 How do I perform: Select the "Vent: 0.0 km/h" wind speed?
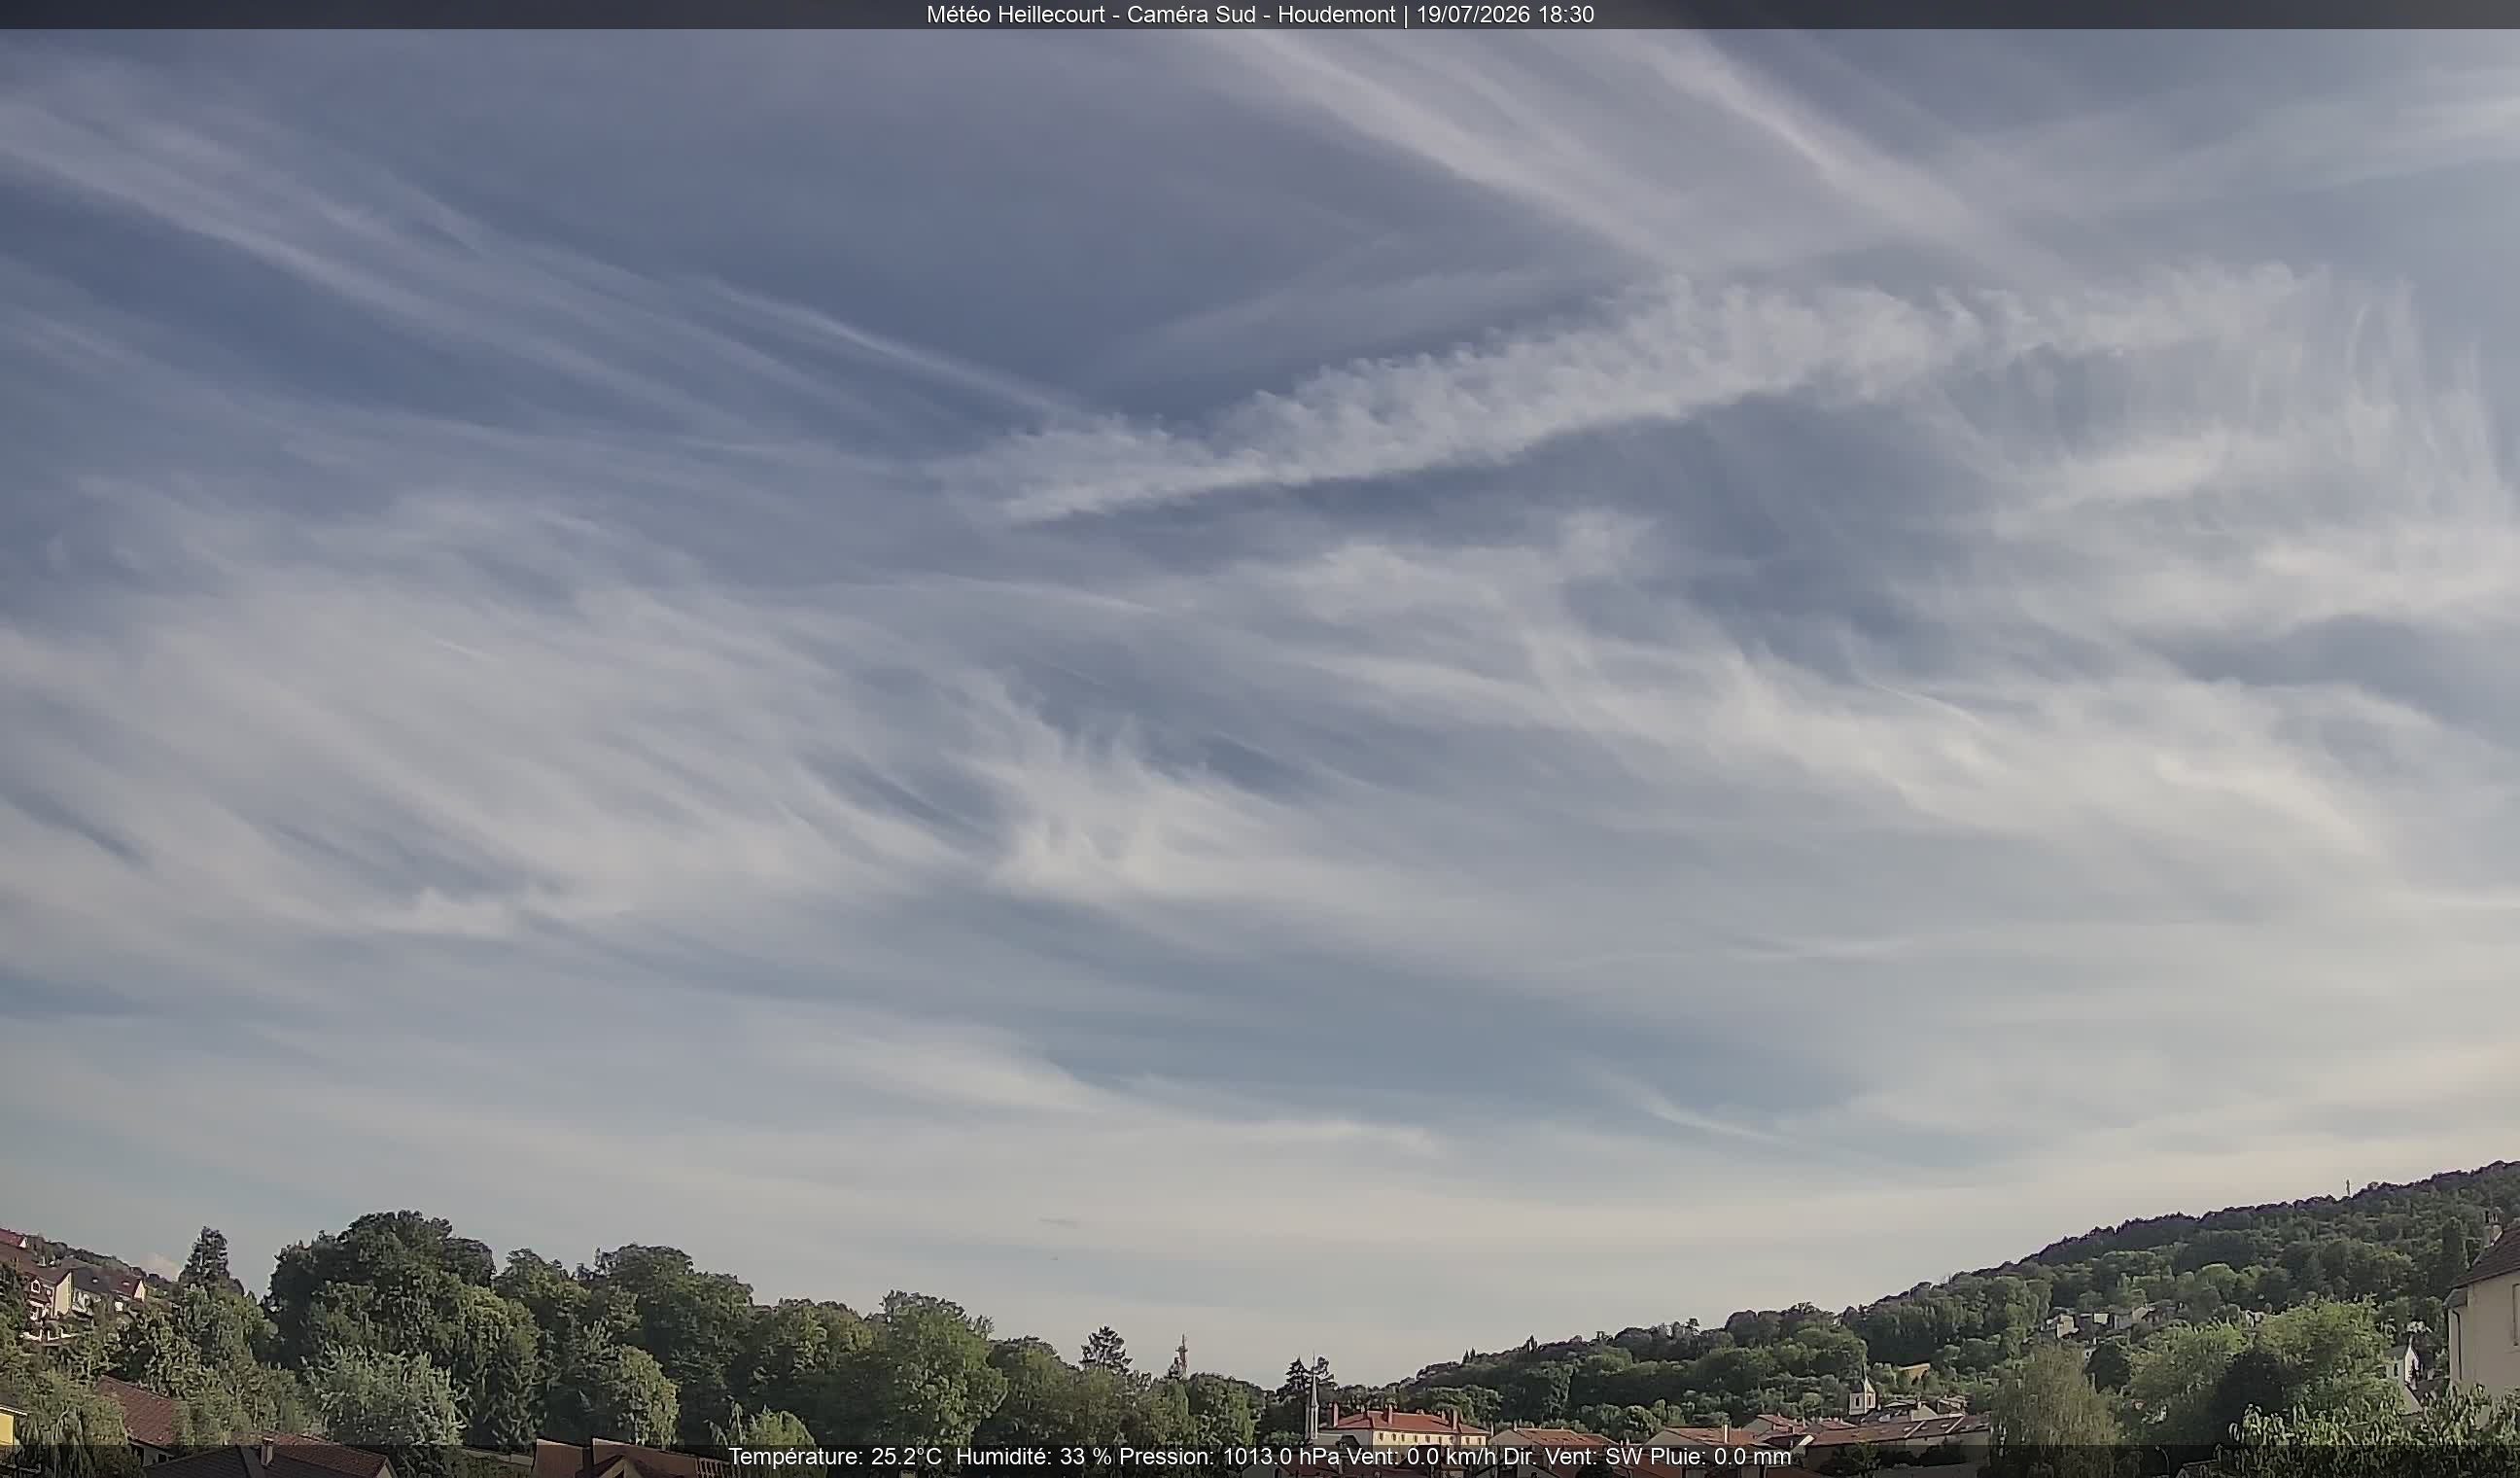(1421, 1457)
